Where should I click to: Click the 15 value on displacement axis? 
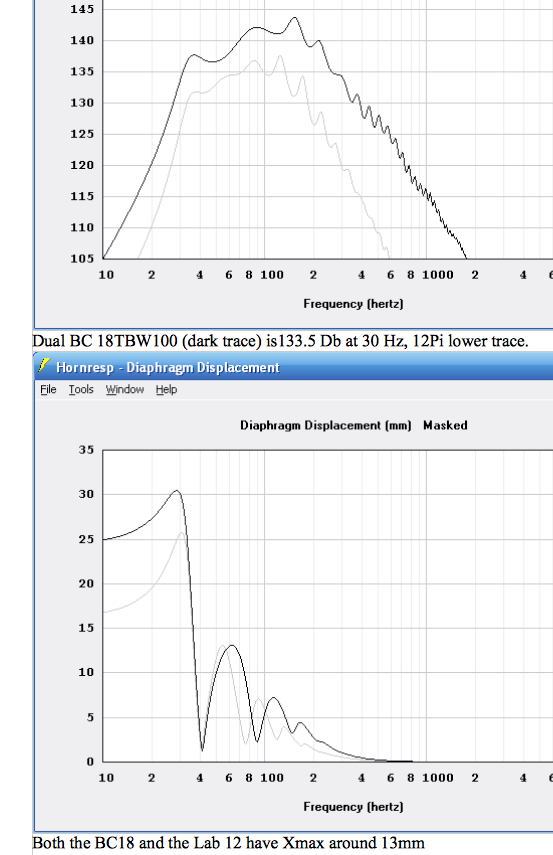86,628
